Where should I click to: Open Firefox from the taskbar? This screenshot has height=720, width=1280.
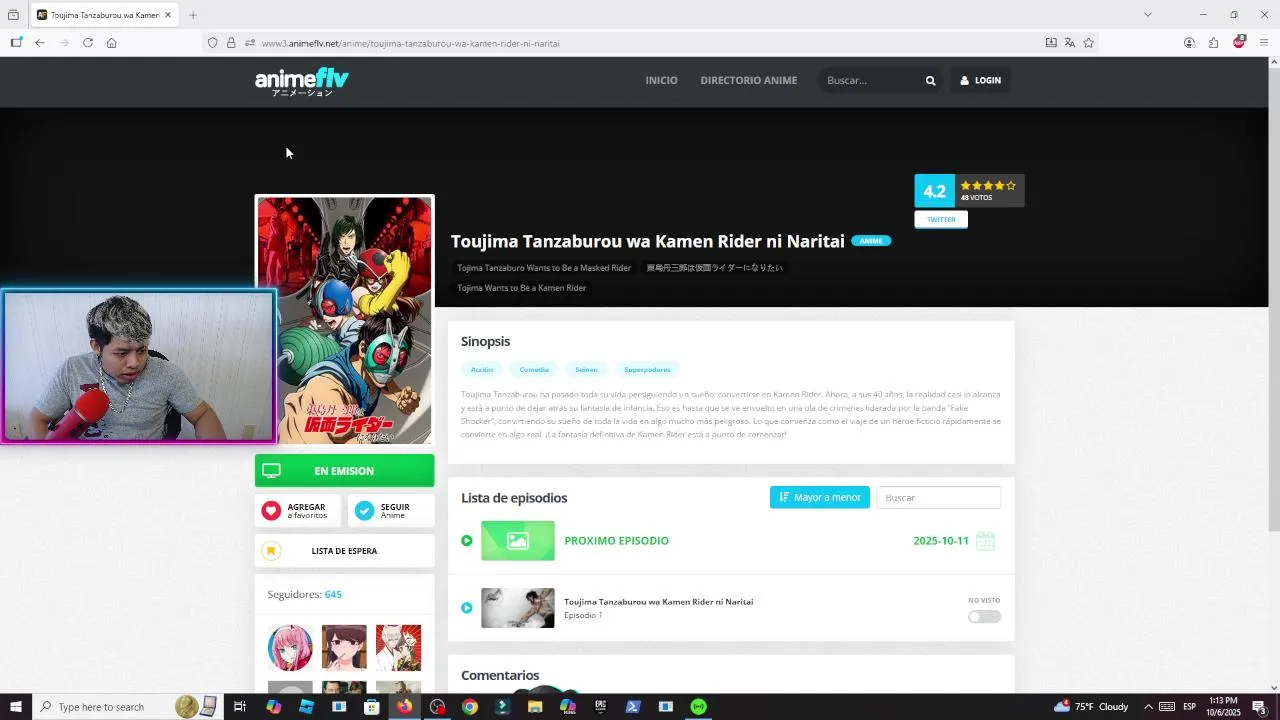404,707
